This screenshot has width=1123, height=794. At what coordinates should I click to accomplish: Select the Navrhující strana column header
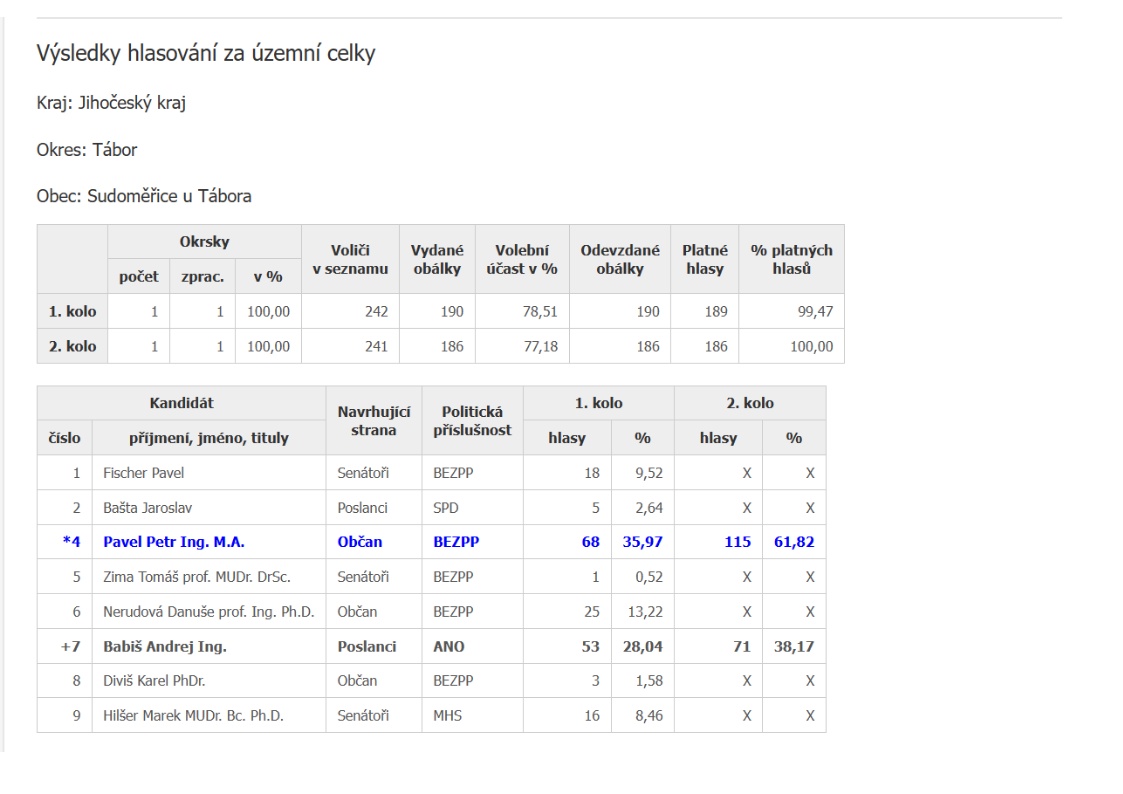pos(373,420)
